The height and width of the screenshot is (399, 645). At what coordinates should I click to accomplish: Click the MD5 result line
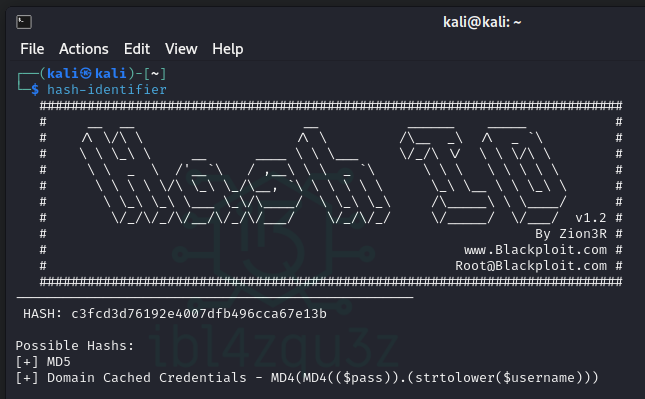tap(43, 362)
